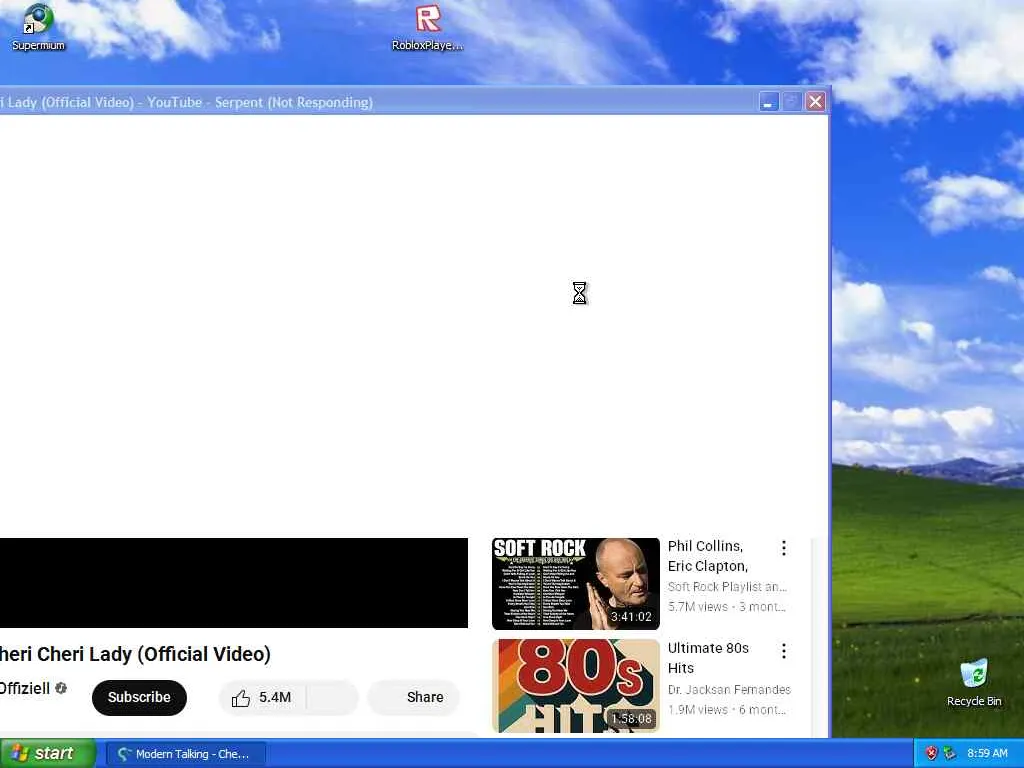
Task: Click the 1.9M views text under 80s Hits
Action: click(697, 709)
